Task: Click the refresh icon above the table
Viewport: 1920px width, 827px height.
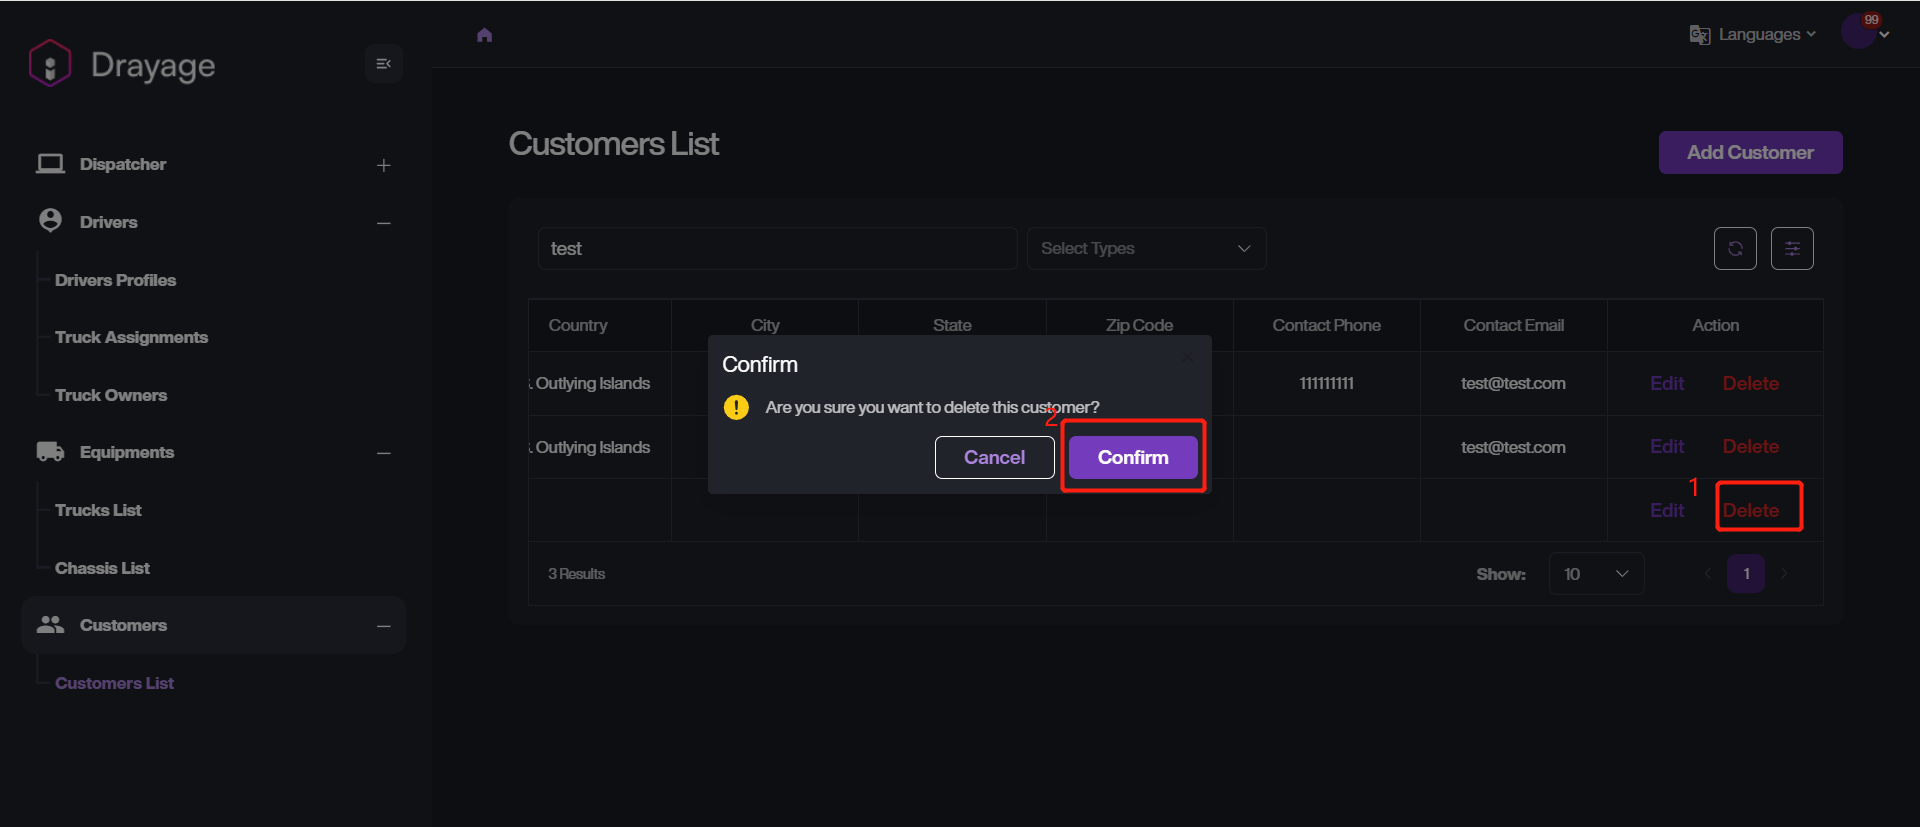Action: pos(1735,249)
